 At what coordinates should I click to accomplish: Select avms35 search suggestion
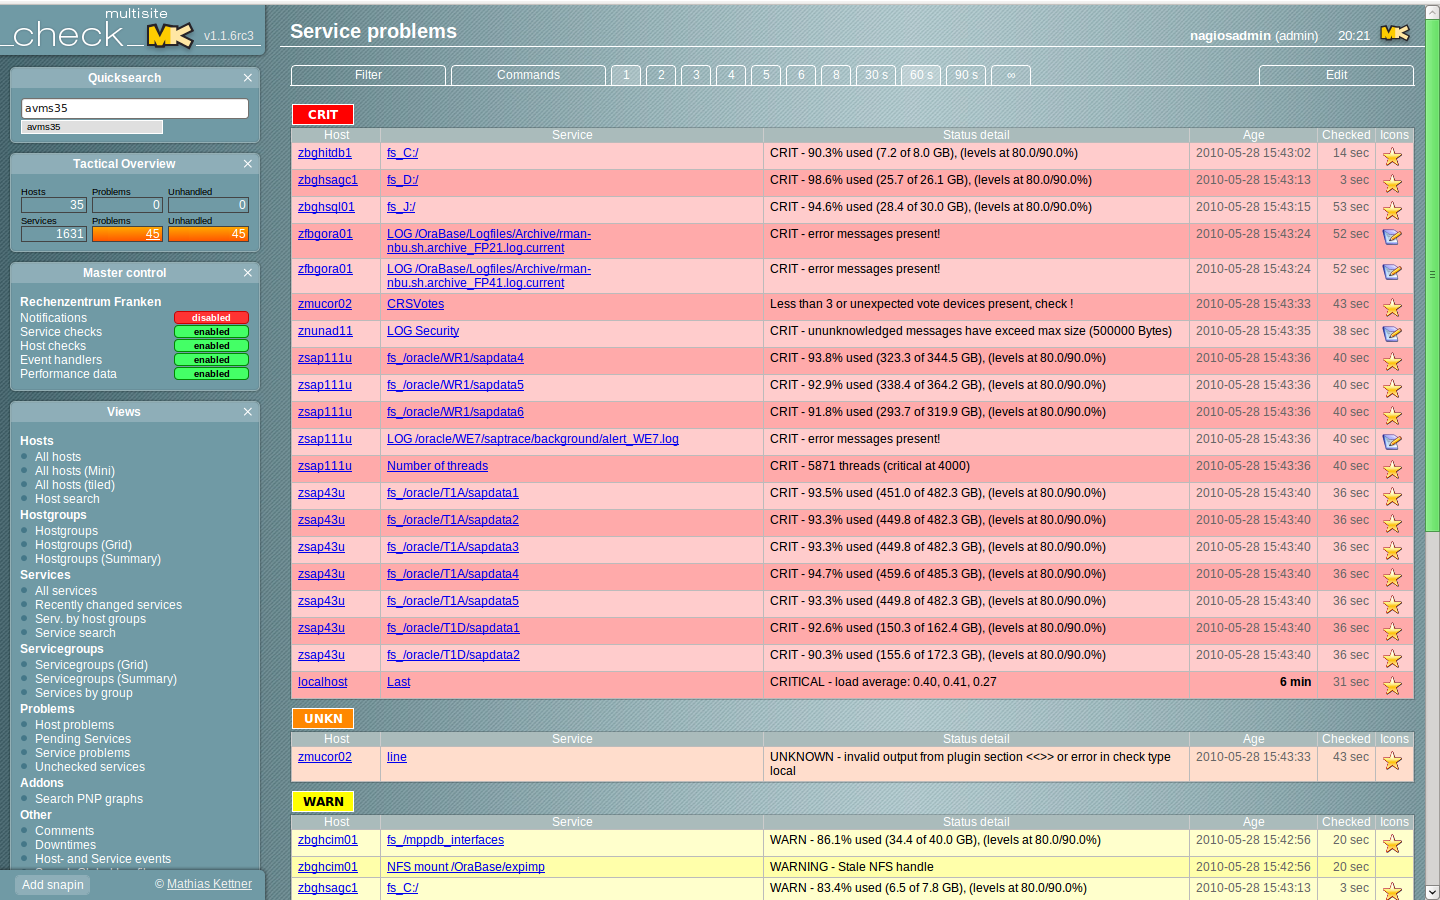coord(92,127)
